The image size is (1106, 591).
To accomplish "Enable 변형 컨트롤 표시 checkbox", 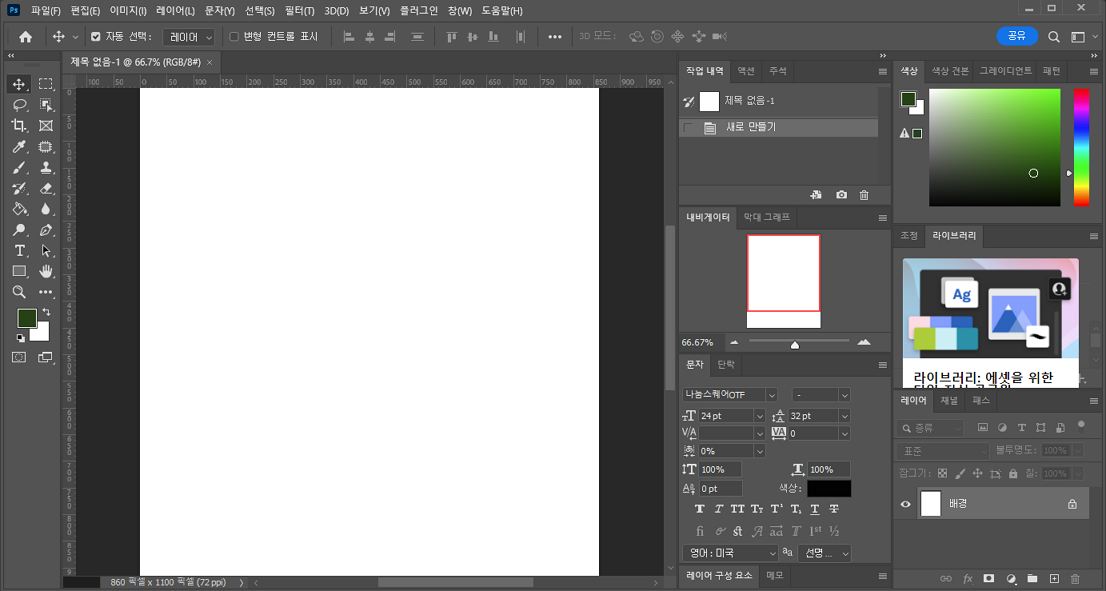I will [234, 37].
